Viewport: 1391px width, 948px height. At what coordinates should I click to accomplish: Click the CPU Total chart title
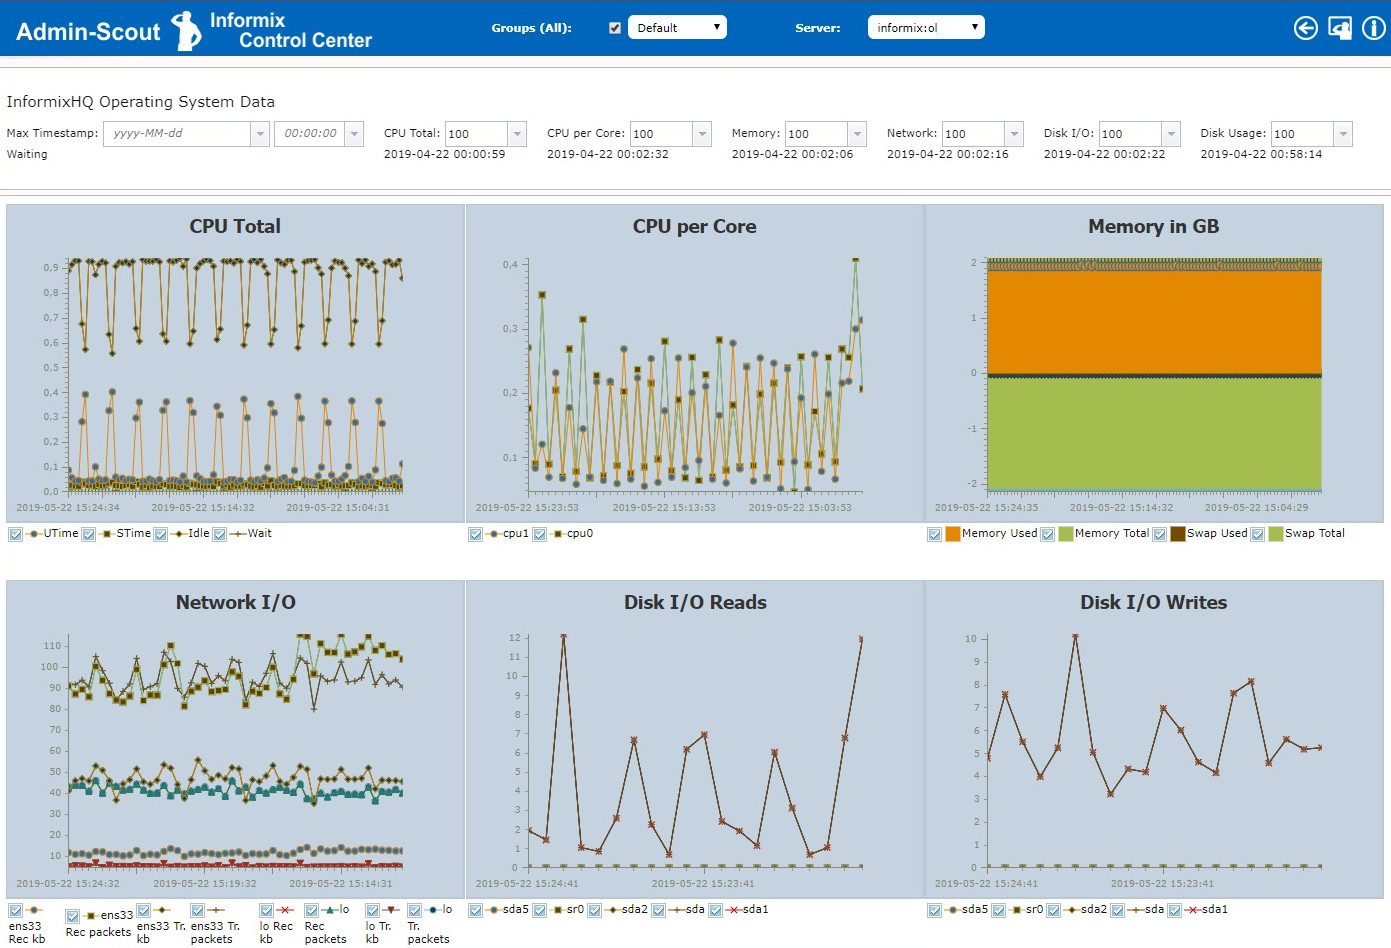point(235,227)
